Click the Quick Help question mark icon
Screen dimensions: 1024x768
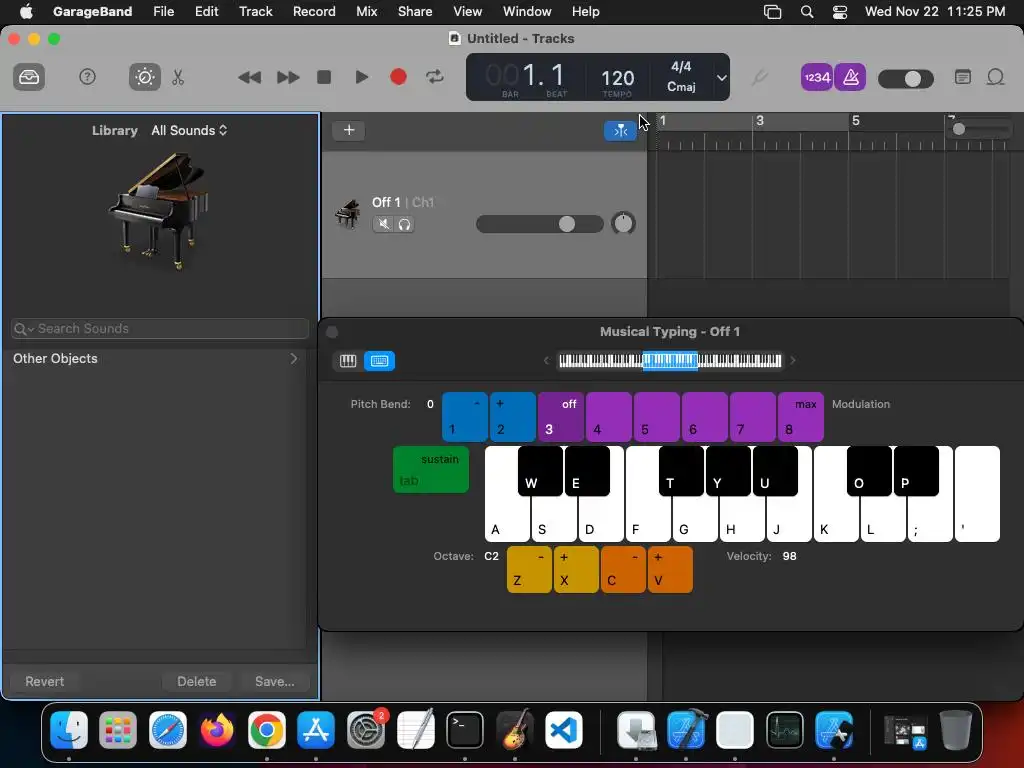[87, 77]
